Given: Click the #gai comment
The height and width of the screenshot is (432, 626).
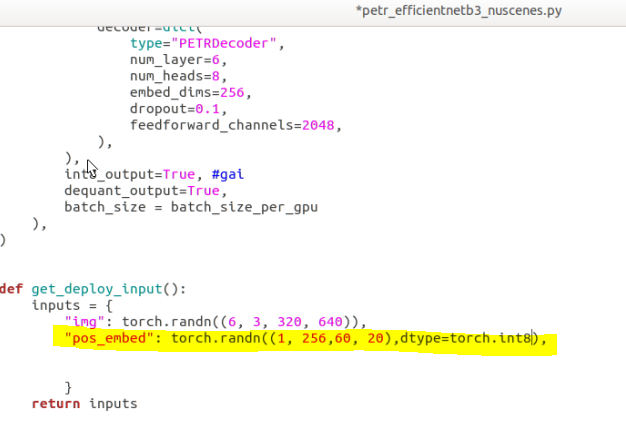Looking at the screenshot, I should [227, 173].
